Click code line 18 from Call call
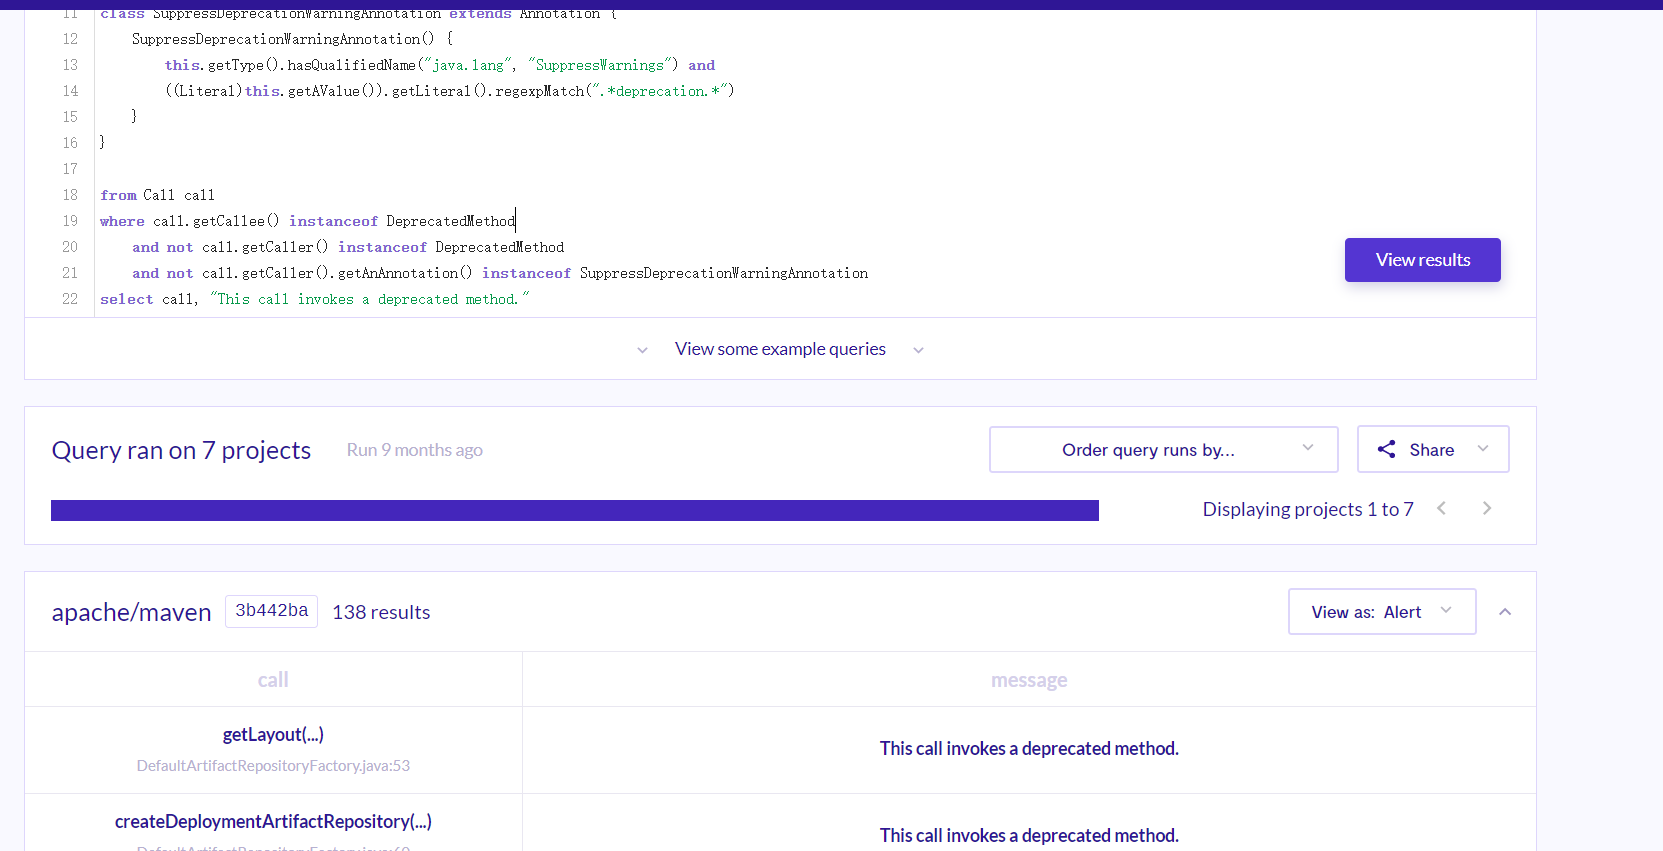This screenshot has width=1663, height=851. coord(157,195)
